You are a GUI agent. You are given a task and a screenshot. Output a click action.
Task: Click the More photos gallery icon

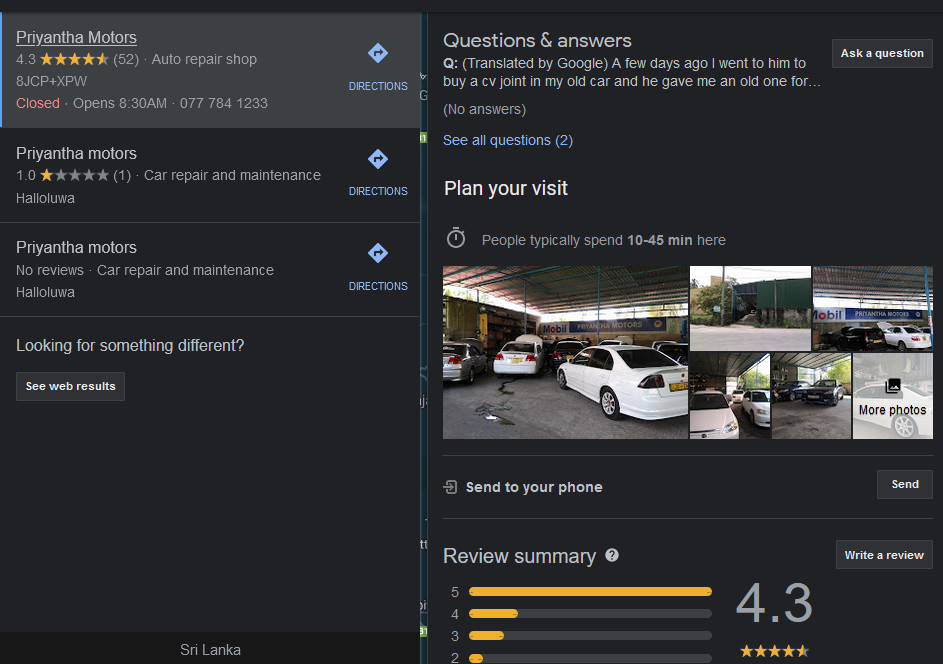(x=893, y=386)
